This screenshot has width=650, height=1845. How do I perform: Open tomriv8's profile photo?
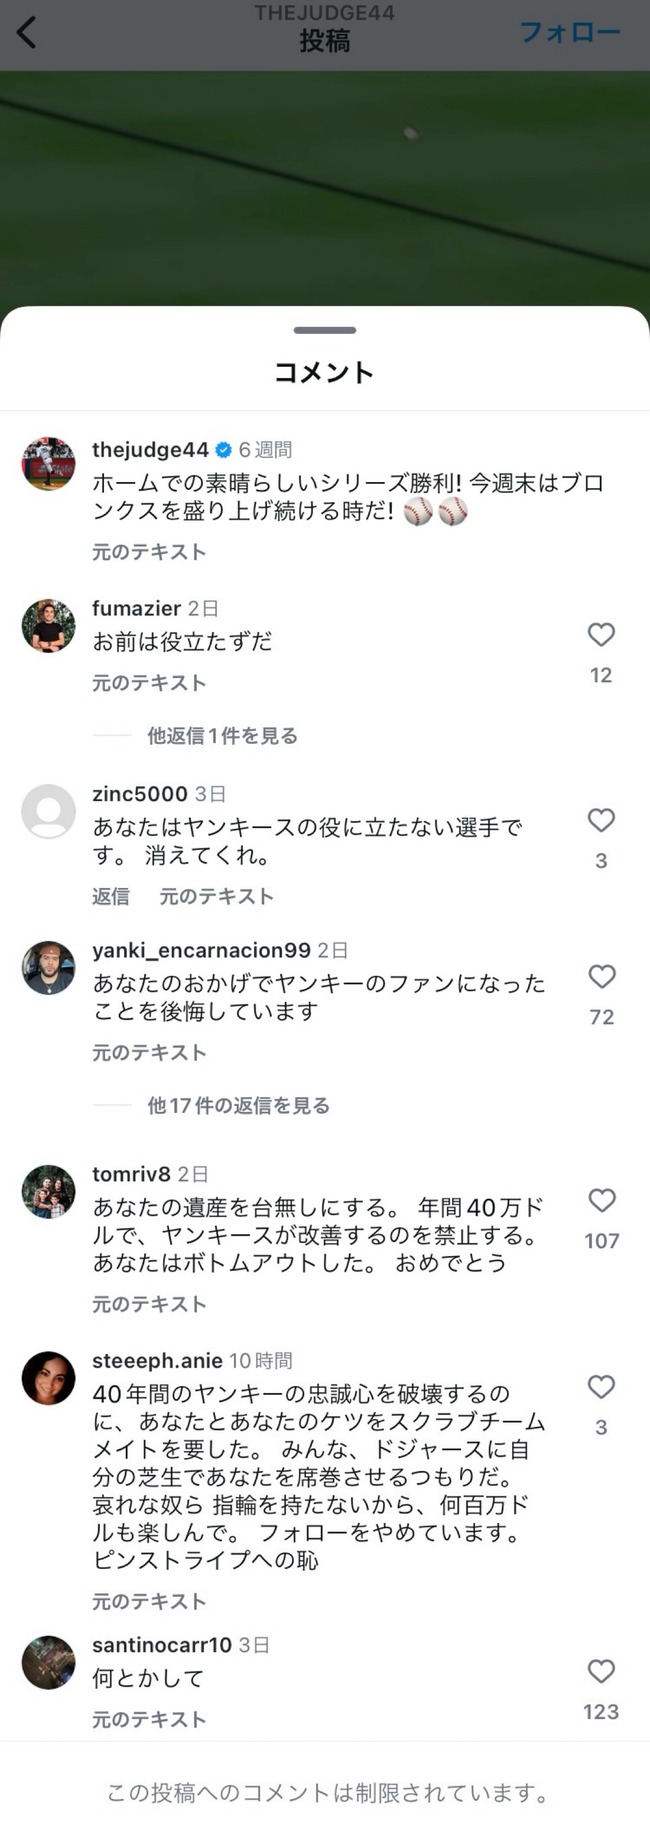click(49, 1192)
